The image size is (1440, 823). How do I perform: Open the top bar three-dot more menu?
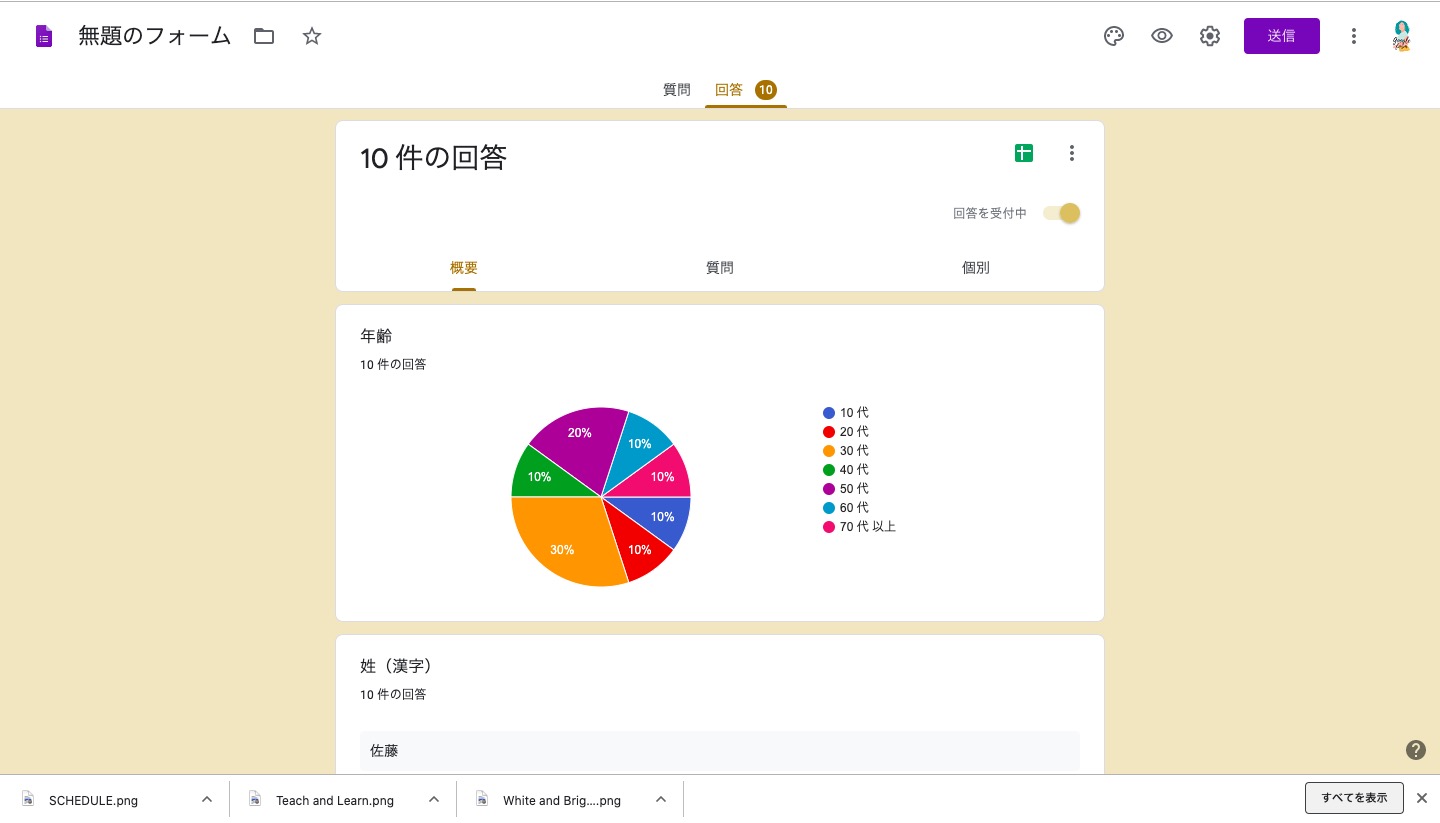[1354, 37]
